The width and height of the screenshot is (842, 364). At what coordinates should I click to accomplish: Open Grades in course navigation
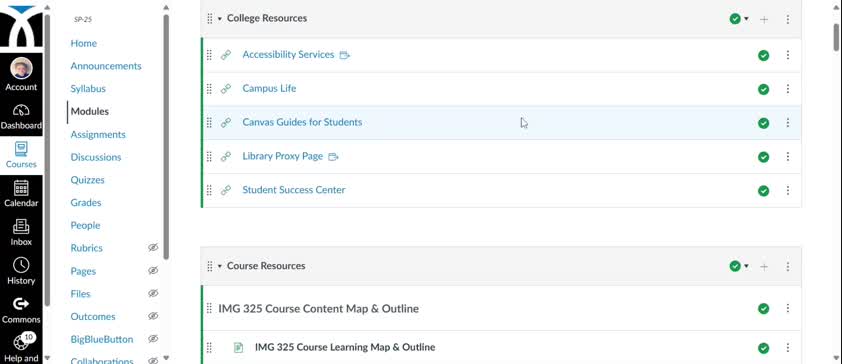pos(86,202)
